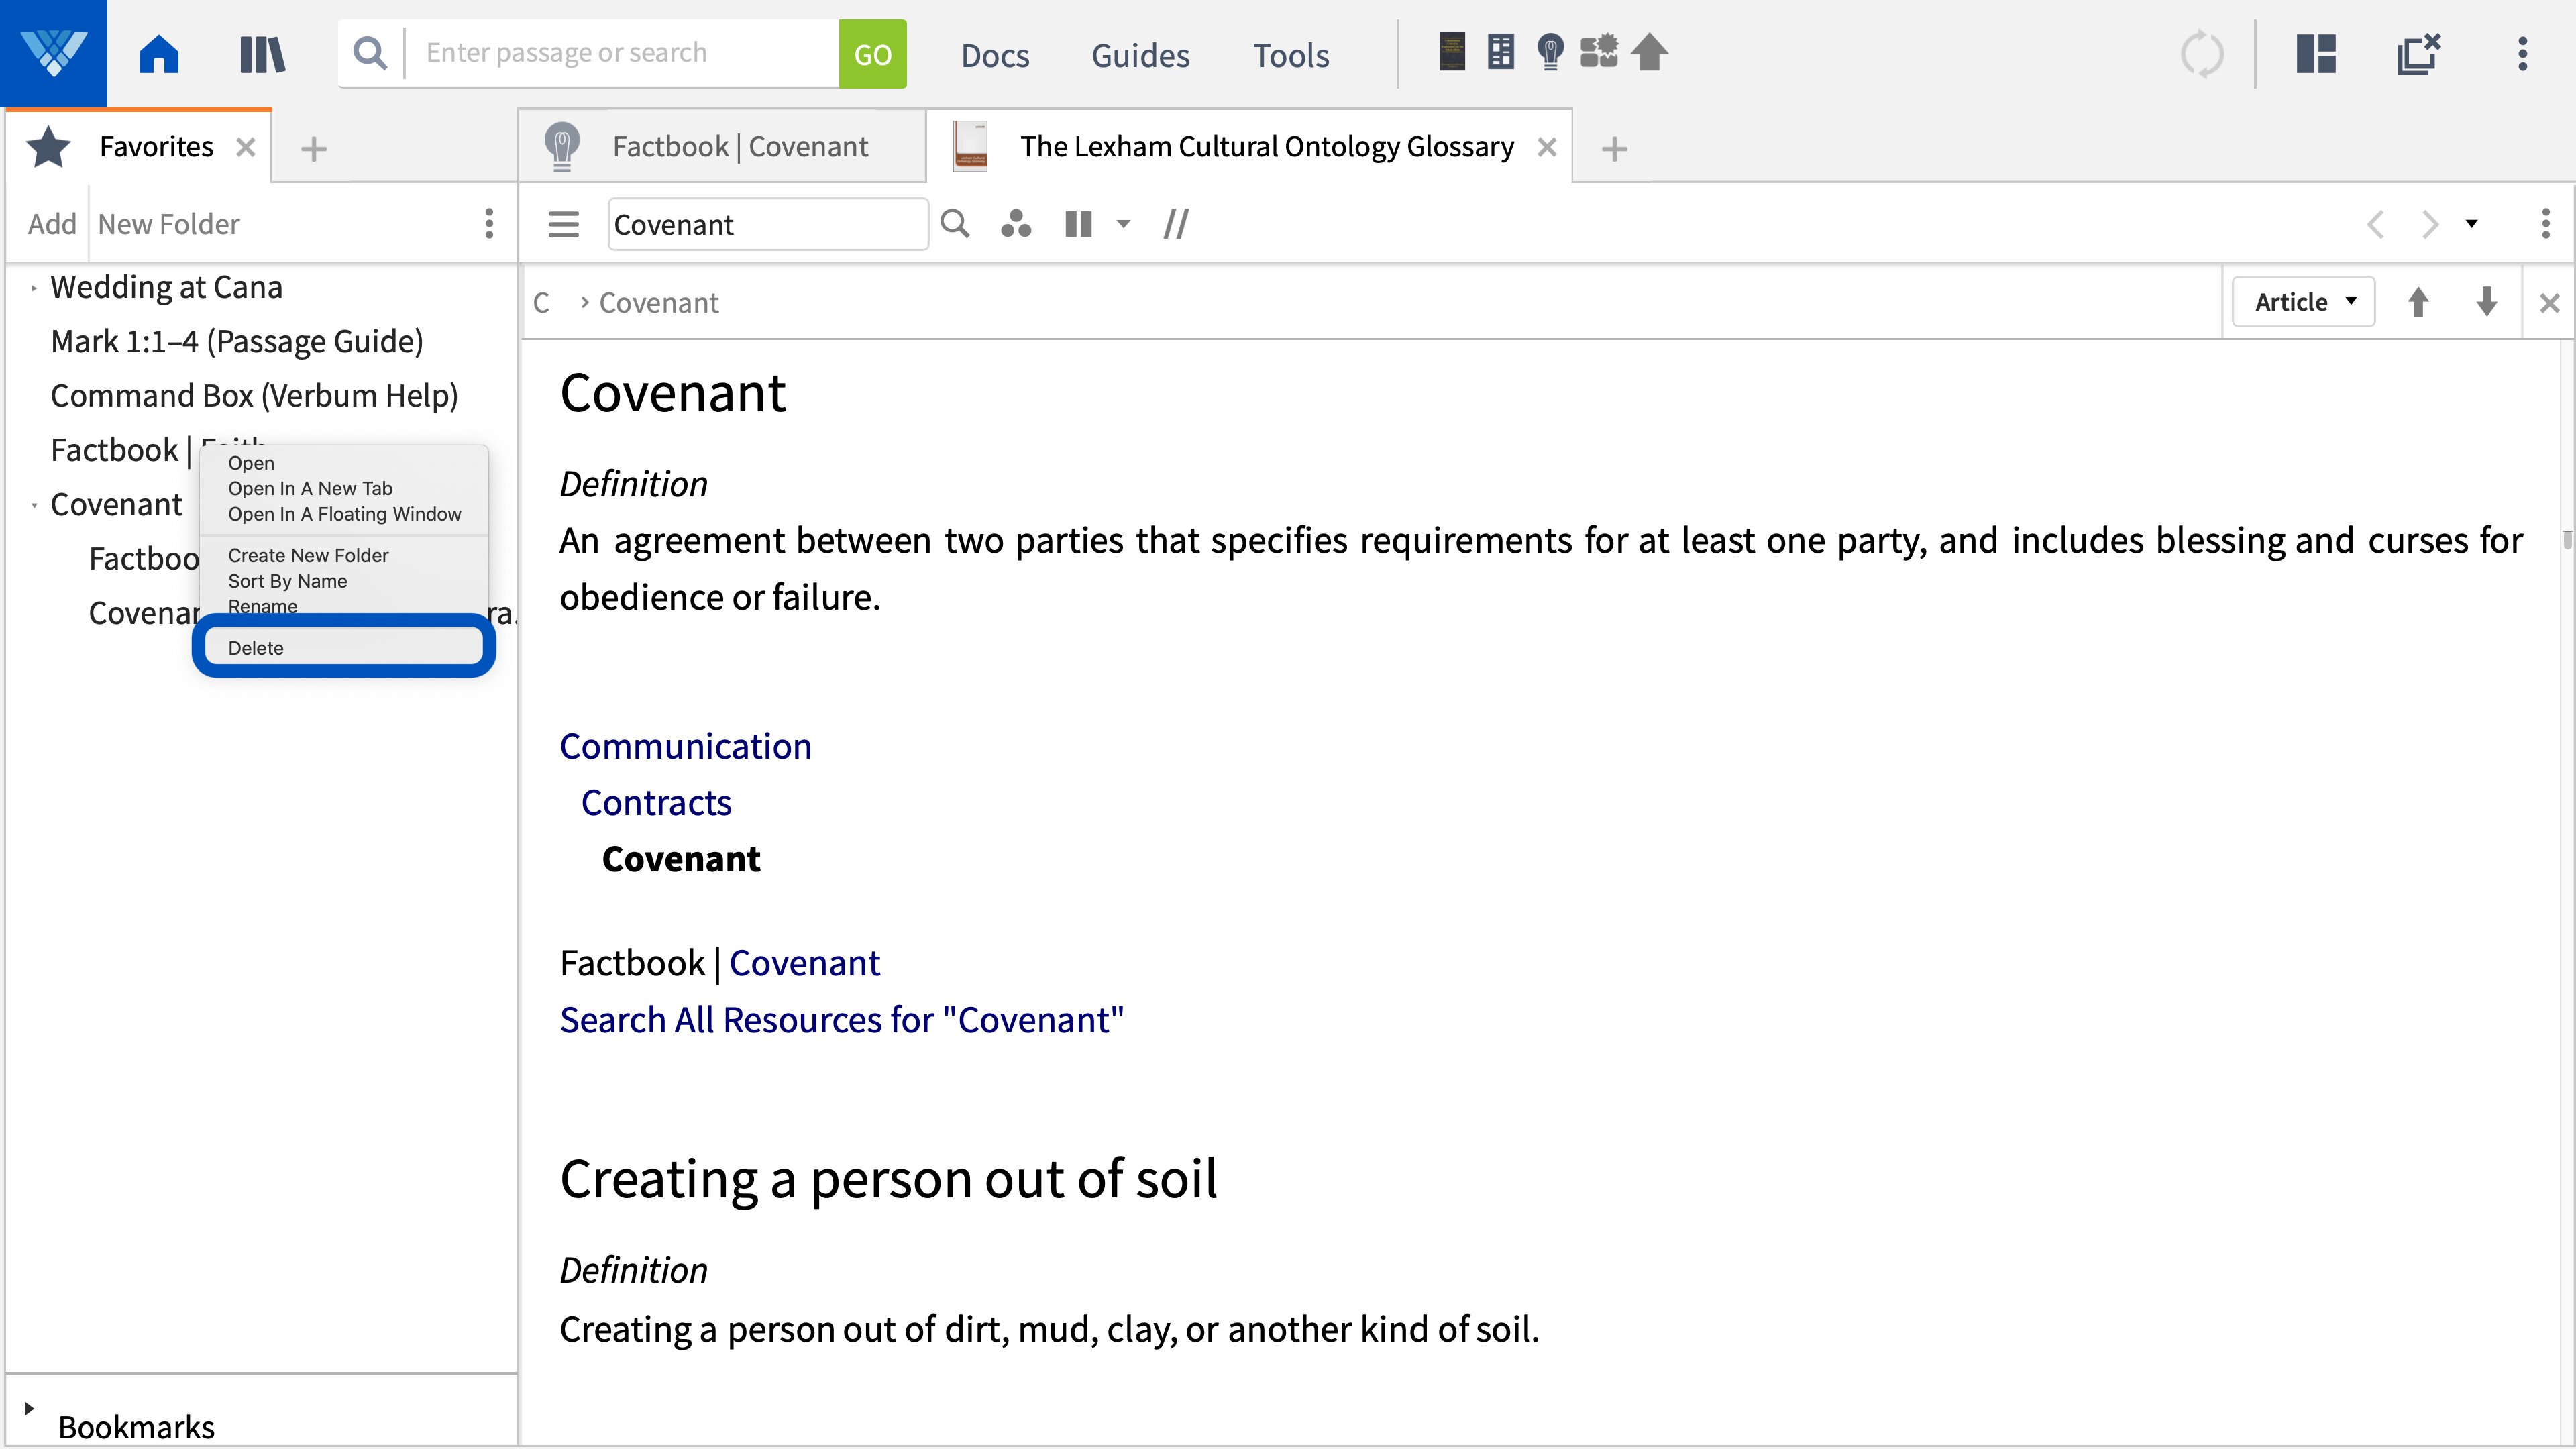Open the Tools menu
The image size is (2576, 1449).
(1291, 55)
